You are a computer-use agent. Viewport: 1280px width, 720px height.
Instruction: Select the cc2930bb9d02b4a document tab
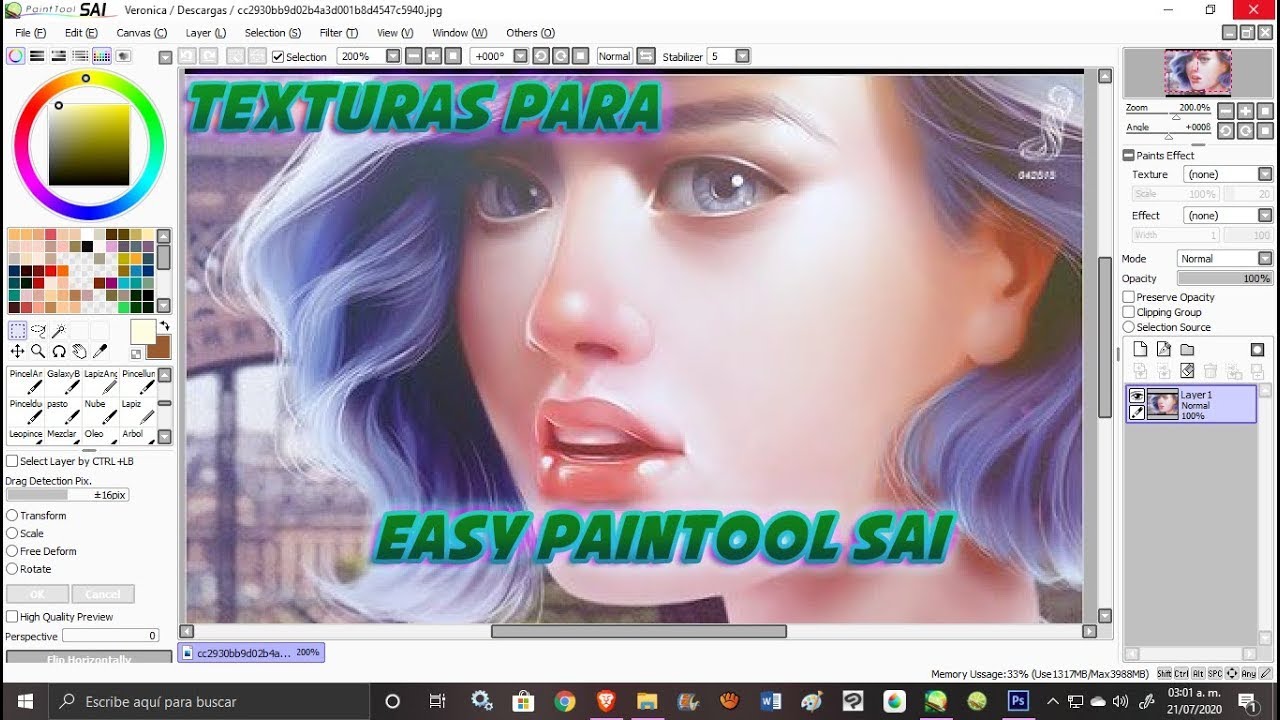pos(251,652)
